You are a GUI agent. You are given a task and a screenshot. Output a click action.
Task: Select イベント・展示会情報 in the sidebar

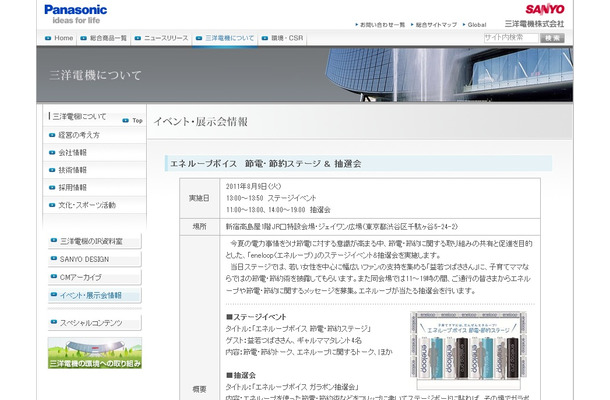coord(94,295)
